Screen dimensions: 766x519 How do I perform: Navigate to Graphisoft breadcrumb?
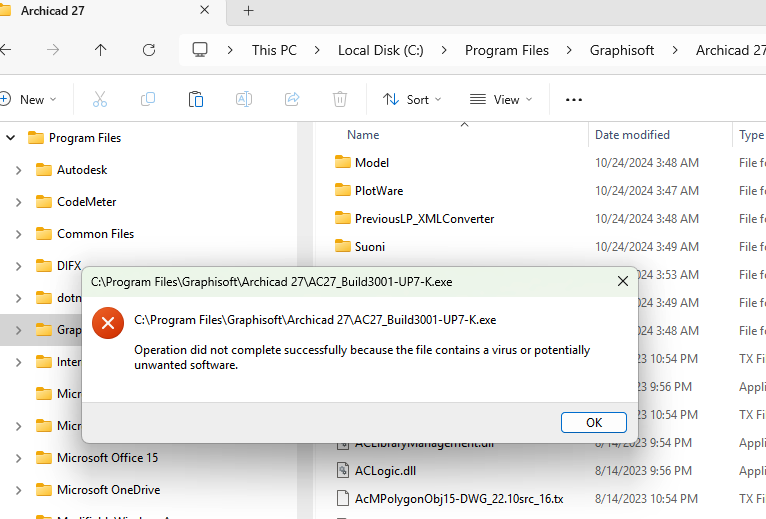pyautogui.click(x=621, y=50)
